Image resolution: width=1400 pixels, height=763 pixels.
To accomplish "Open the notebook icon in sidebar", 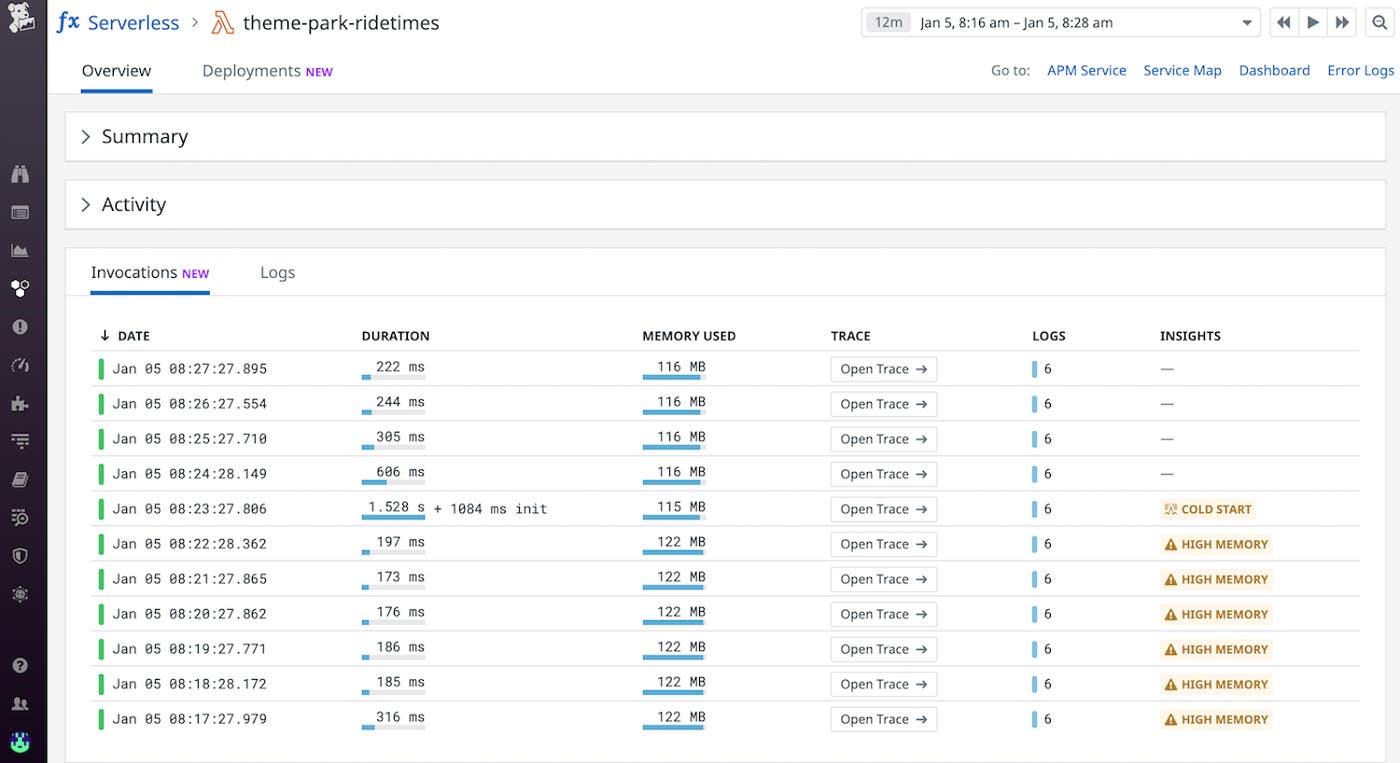I will click(20, 480).
